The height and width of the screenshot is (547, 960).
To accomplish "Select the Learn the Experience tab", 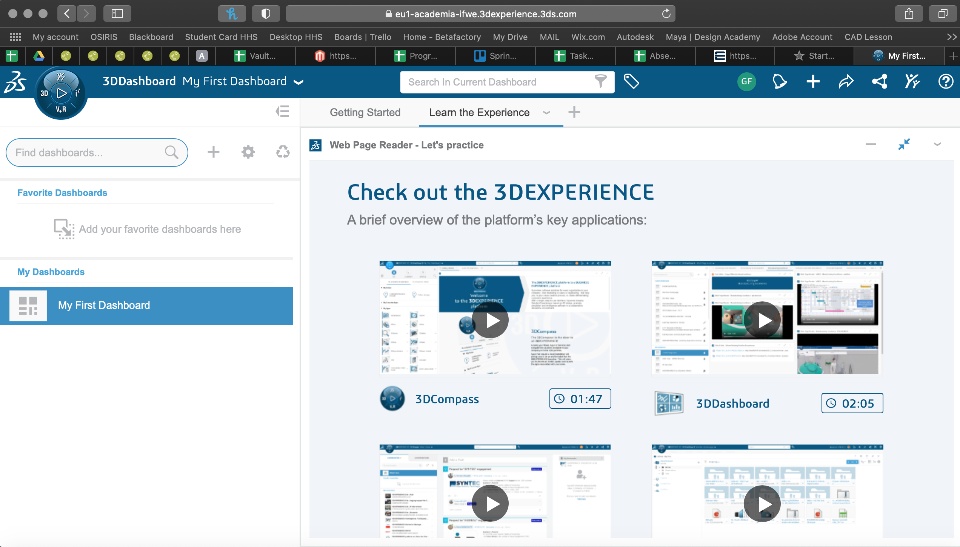I will point(479,113).
